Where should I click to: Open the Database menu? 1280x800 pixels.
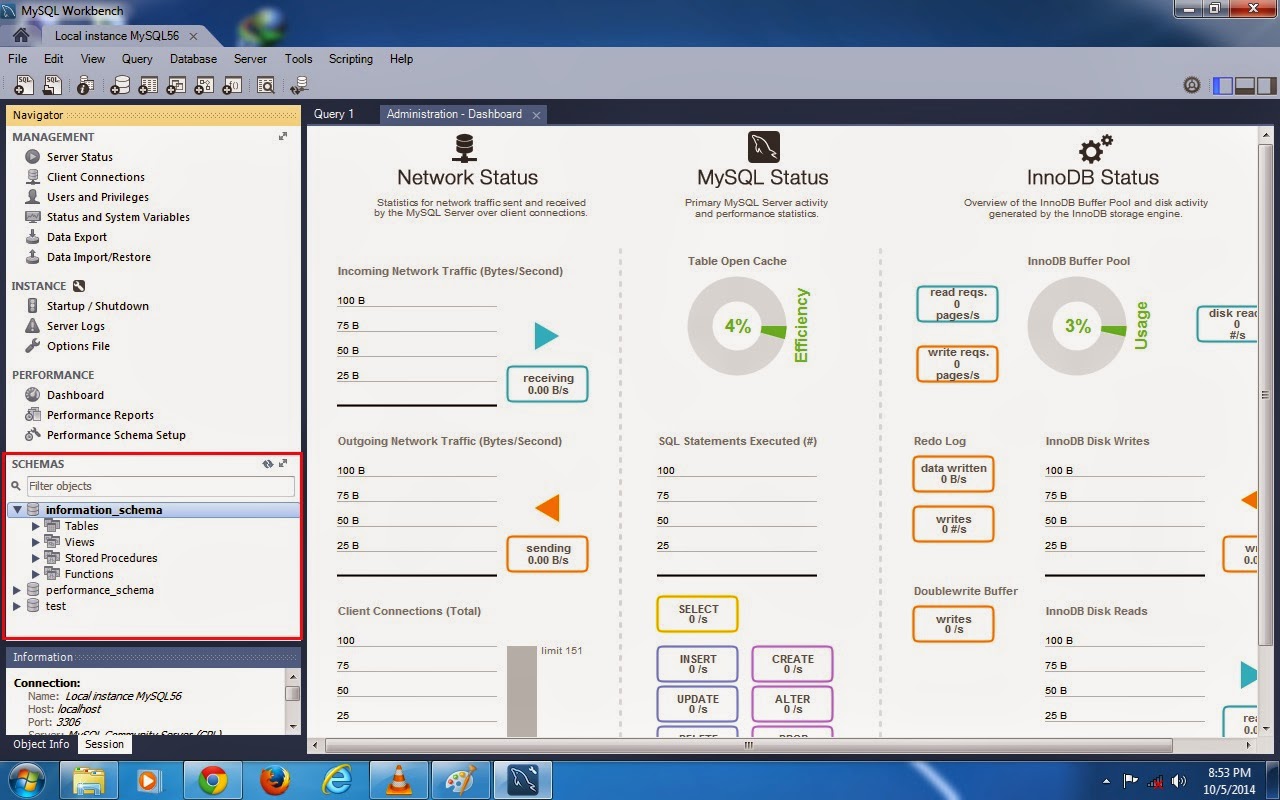[194, 59]
